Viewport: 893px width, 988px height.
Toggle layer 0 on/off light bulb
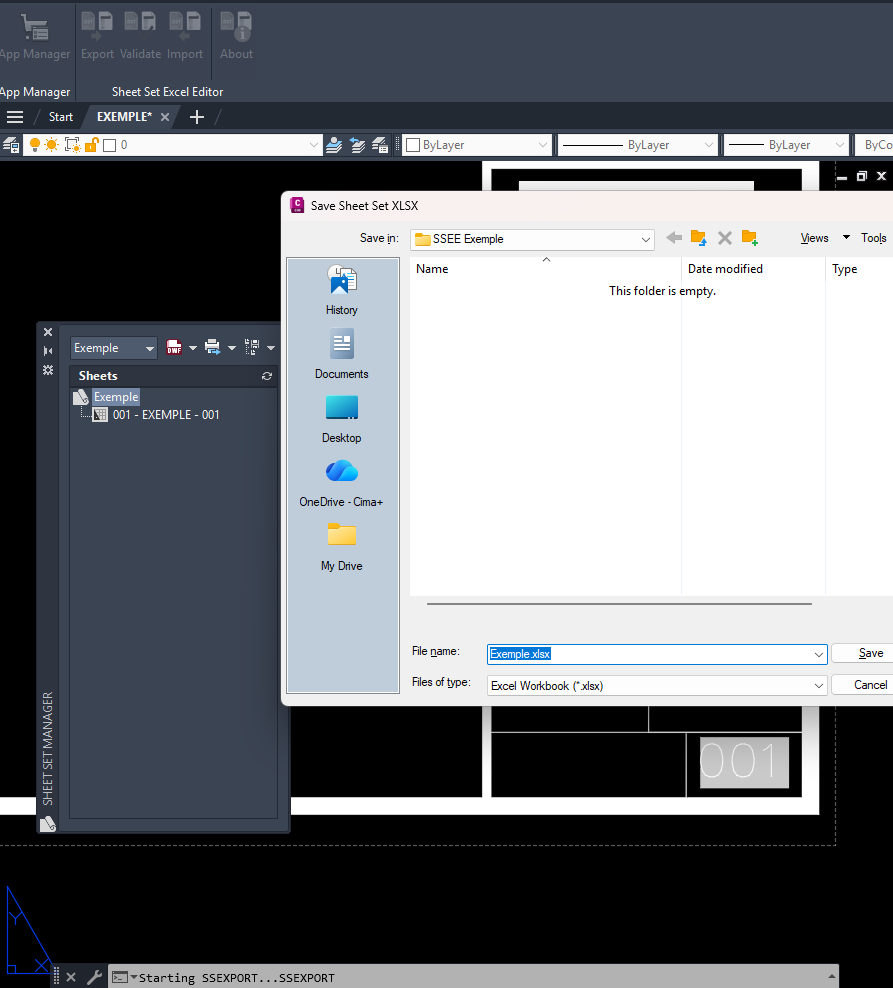pyautogui.click(x=35, y=146)
